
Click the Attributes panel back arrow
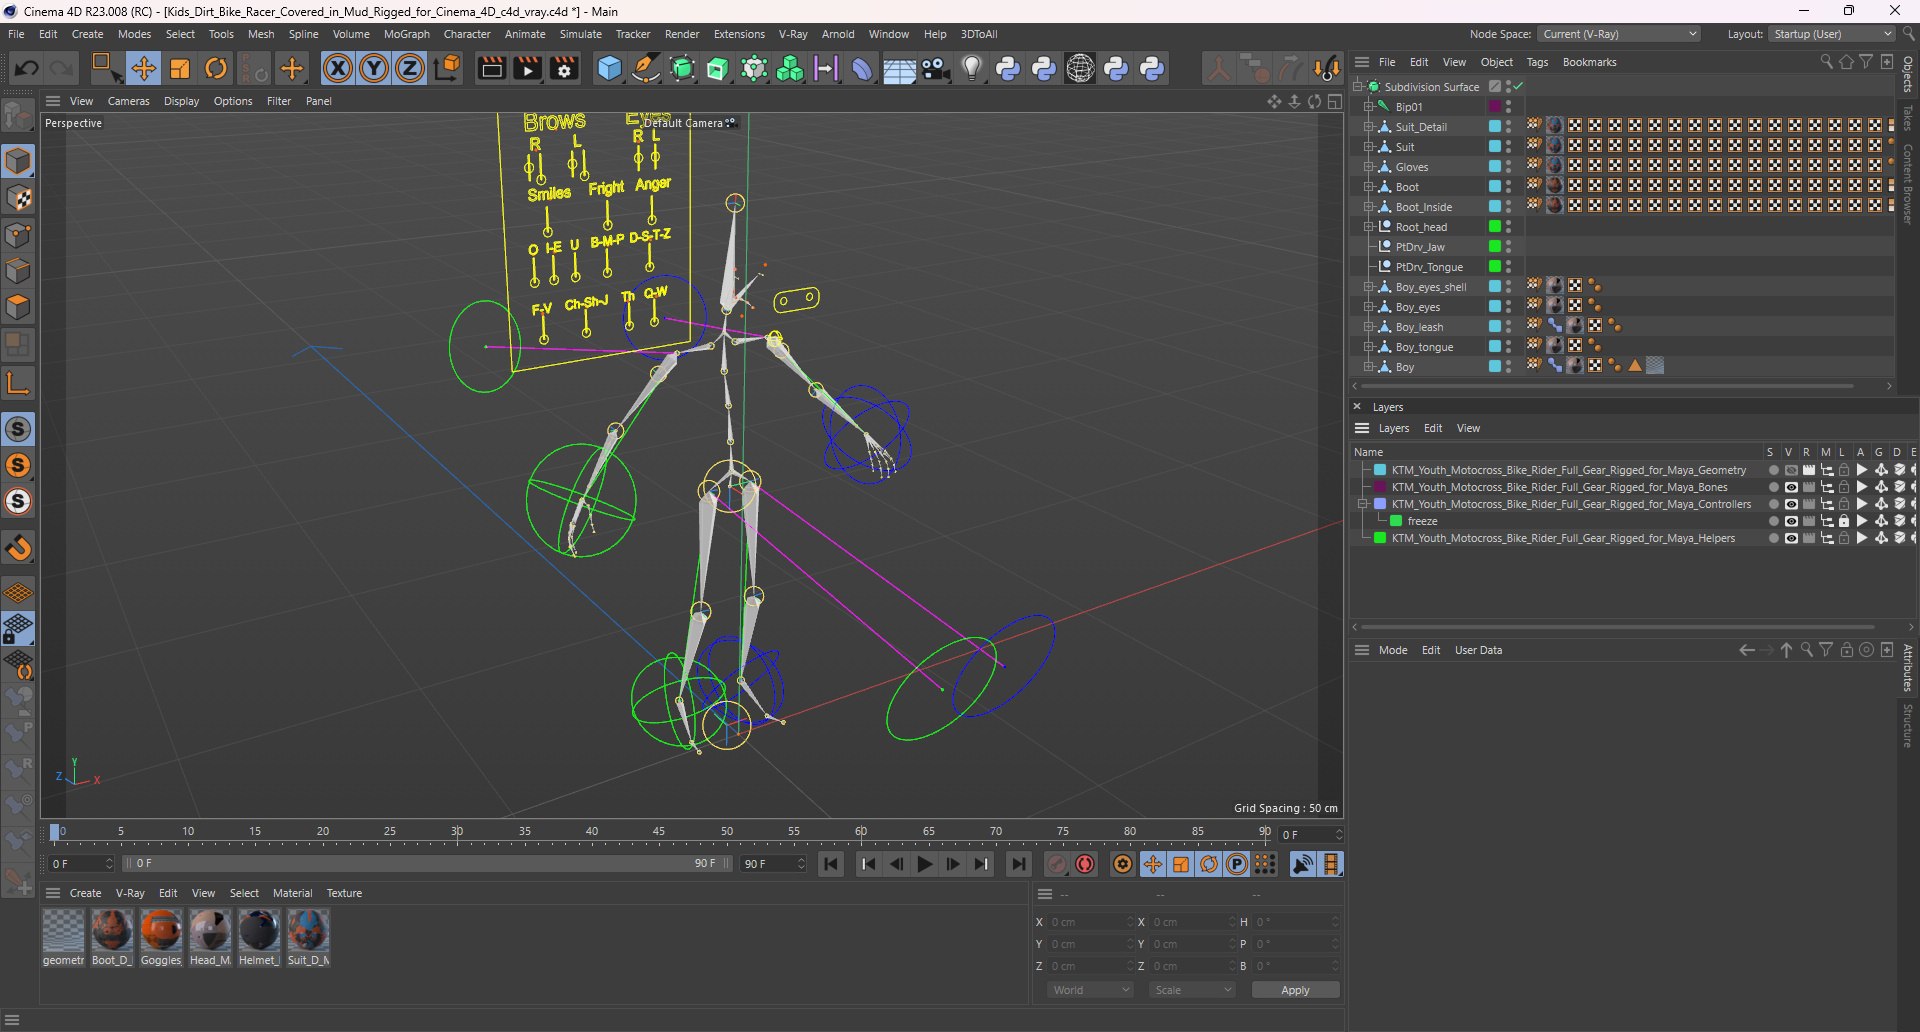pyautogui.click(x=1747, y=650)
